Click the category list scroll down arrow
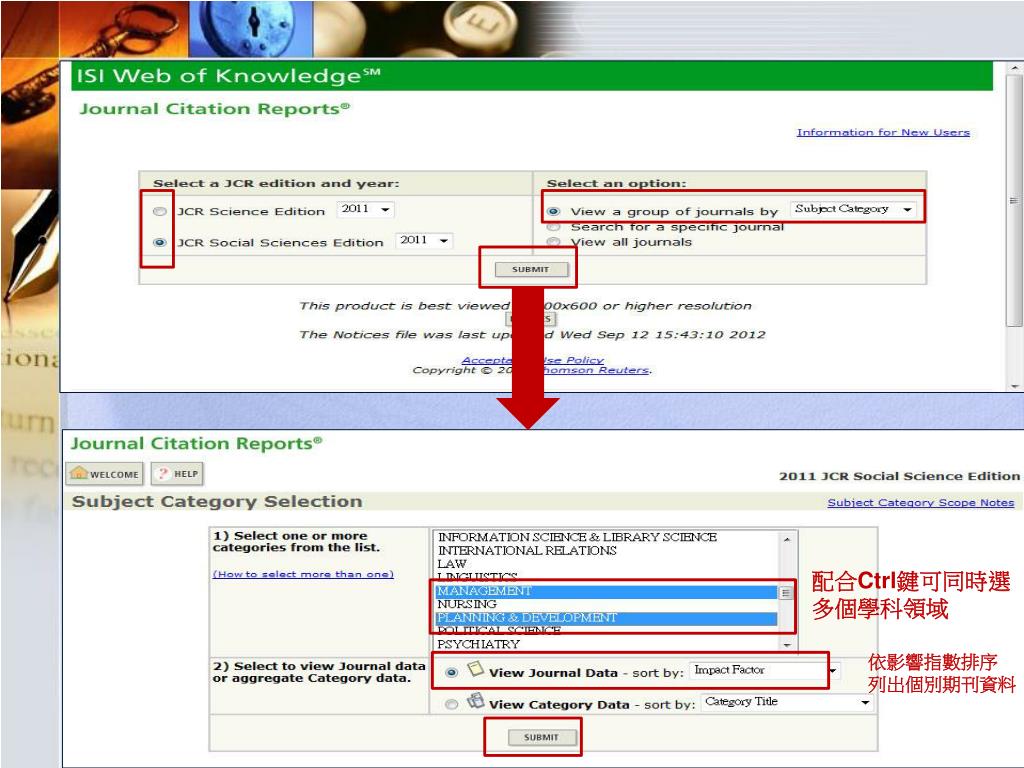This screenshot has width=1024, height=768. coord(787,645)
